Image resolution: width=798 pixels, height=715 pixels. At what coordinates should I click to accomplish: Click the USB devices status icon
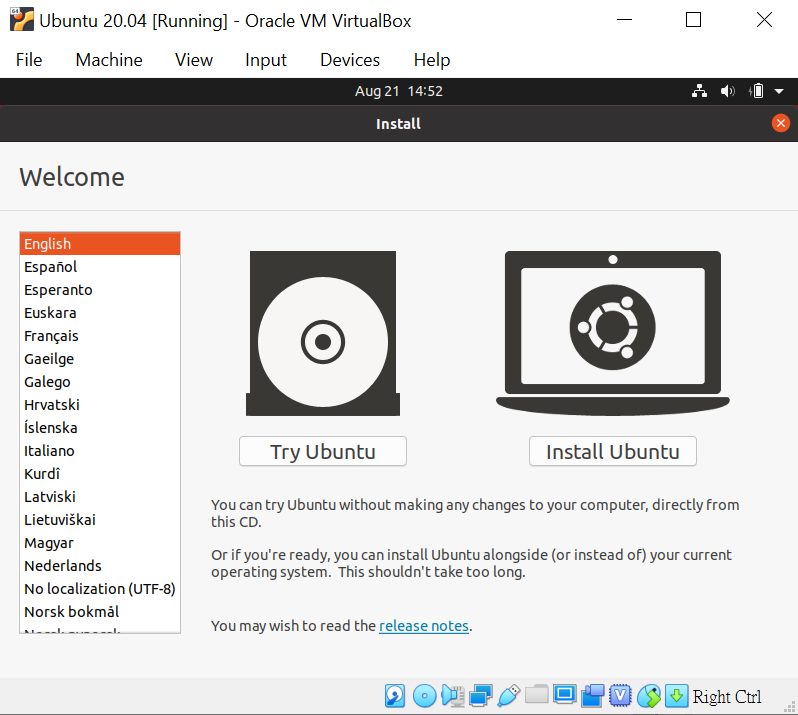pos(508,696)
